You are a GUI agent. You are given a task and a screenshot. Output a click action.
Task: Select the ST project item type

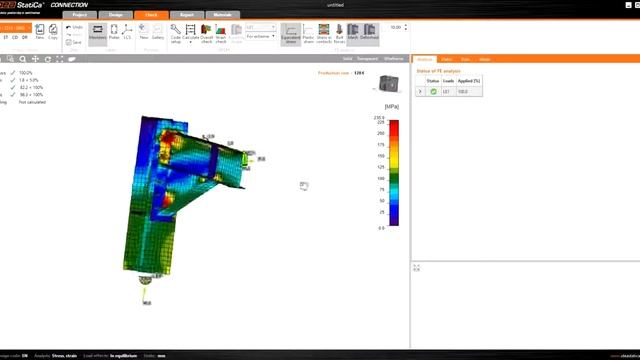point(6,37)
